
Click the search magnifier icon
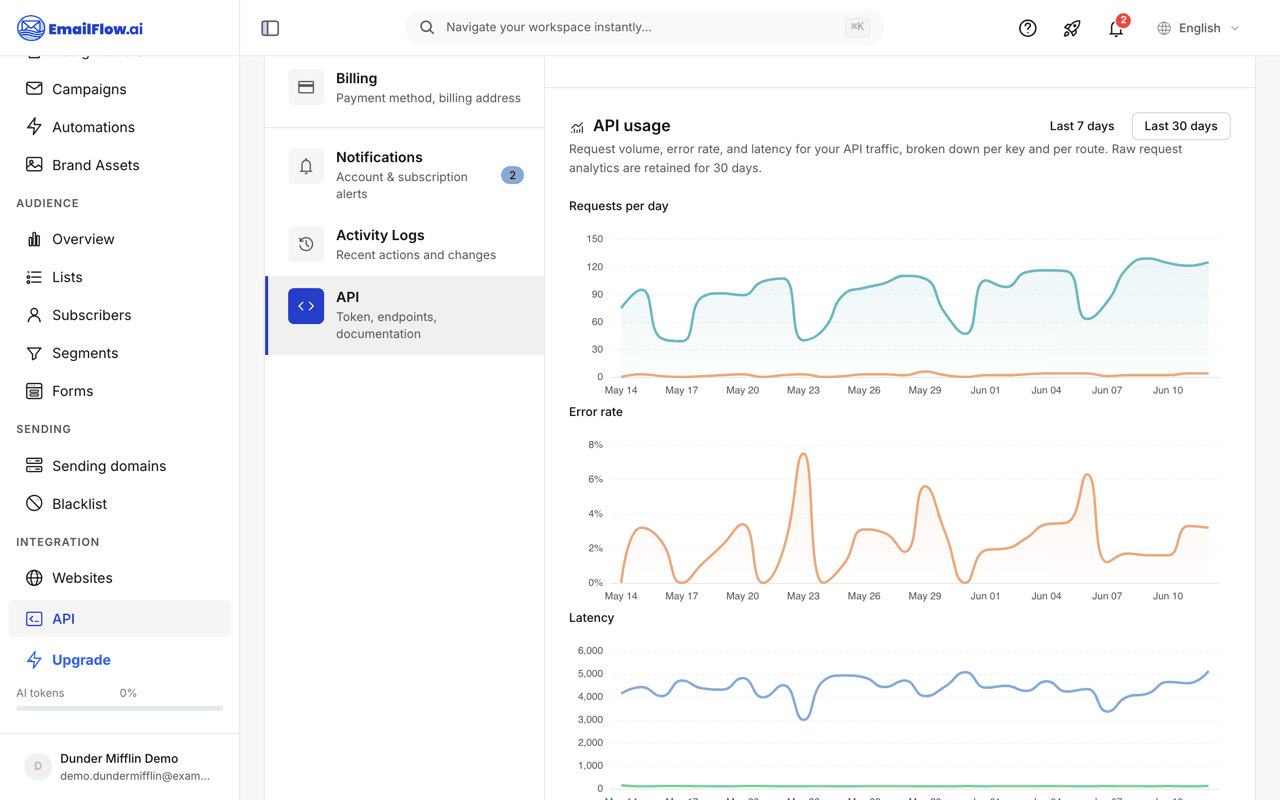click(427, 27)
